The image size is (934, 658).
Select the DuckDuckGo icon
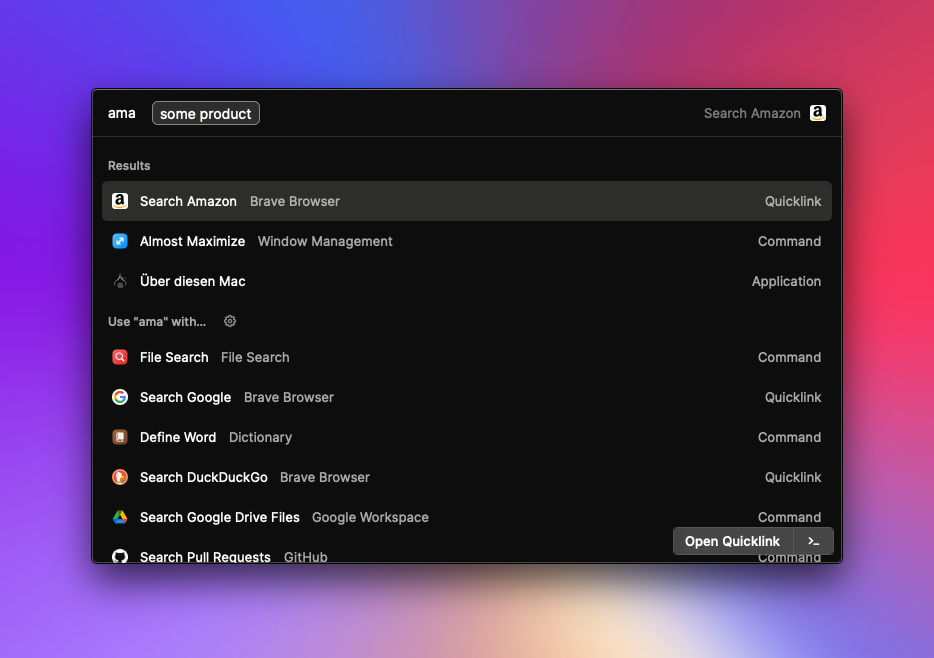pyautogui.click(x=120, y=477)
